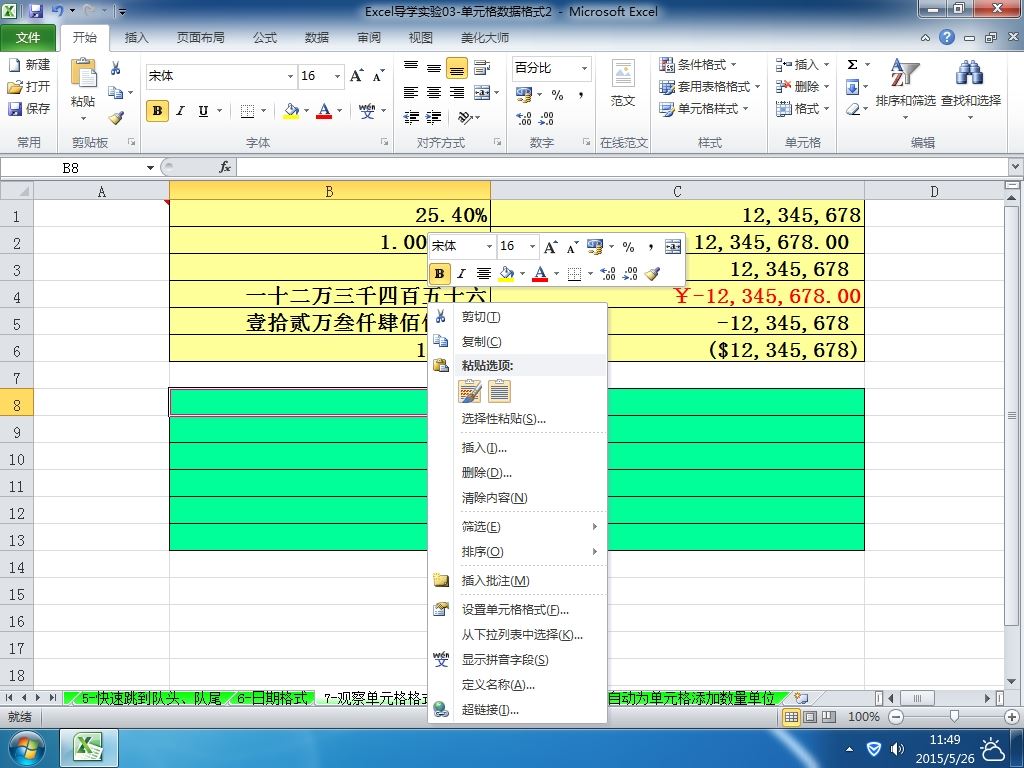Click the Format Painter brush in clipboard group
This screenshot has width=1024, height=768.
coord(116,118)
